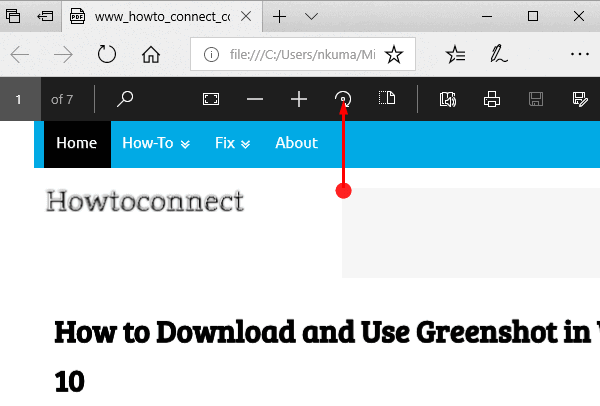Image resolution: width=600 pixels, height=406 pixels.
Task: Open Home in site navigation
Action: tap(77, 143)
